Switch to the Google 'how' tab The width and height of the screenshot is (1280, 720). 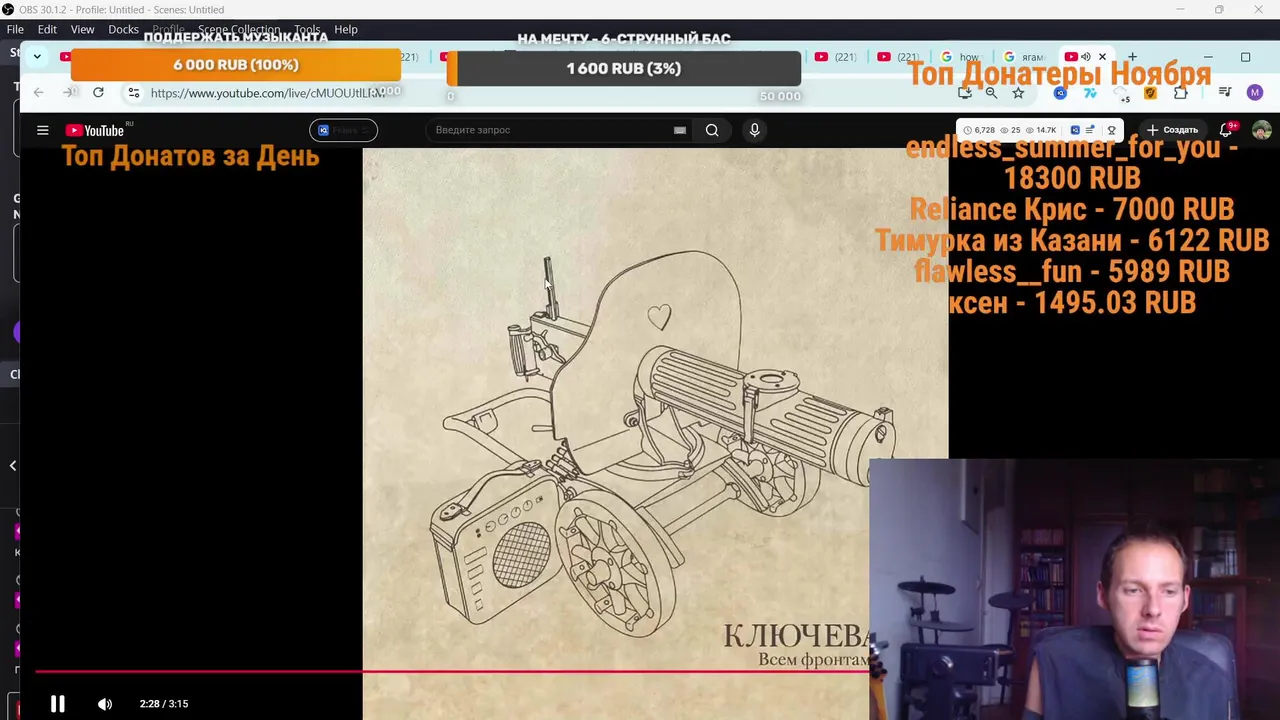click(961, 57)
